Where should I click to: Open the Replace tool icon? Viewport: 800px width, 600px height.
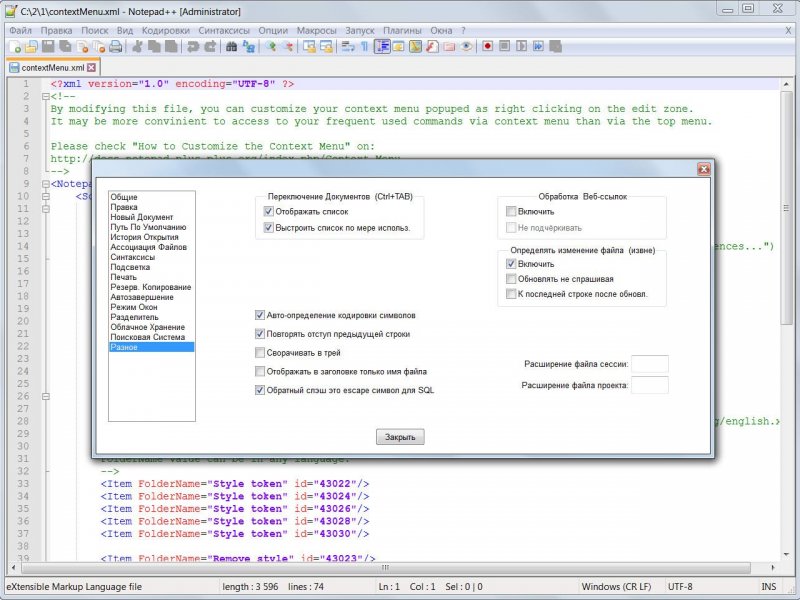(248, 47)
